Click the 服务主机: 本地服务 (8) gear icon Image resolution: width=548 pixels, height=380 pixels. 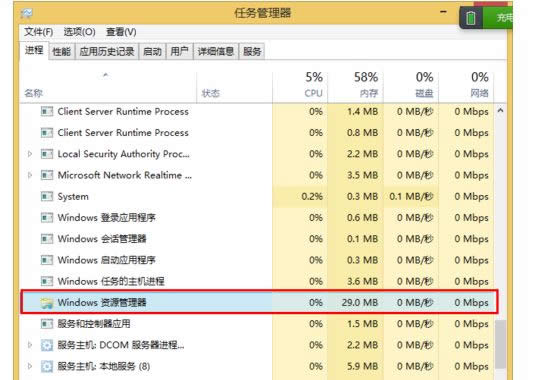tap(47, 366)
